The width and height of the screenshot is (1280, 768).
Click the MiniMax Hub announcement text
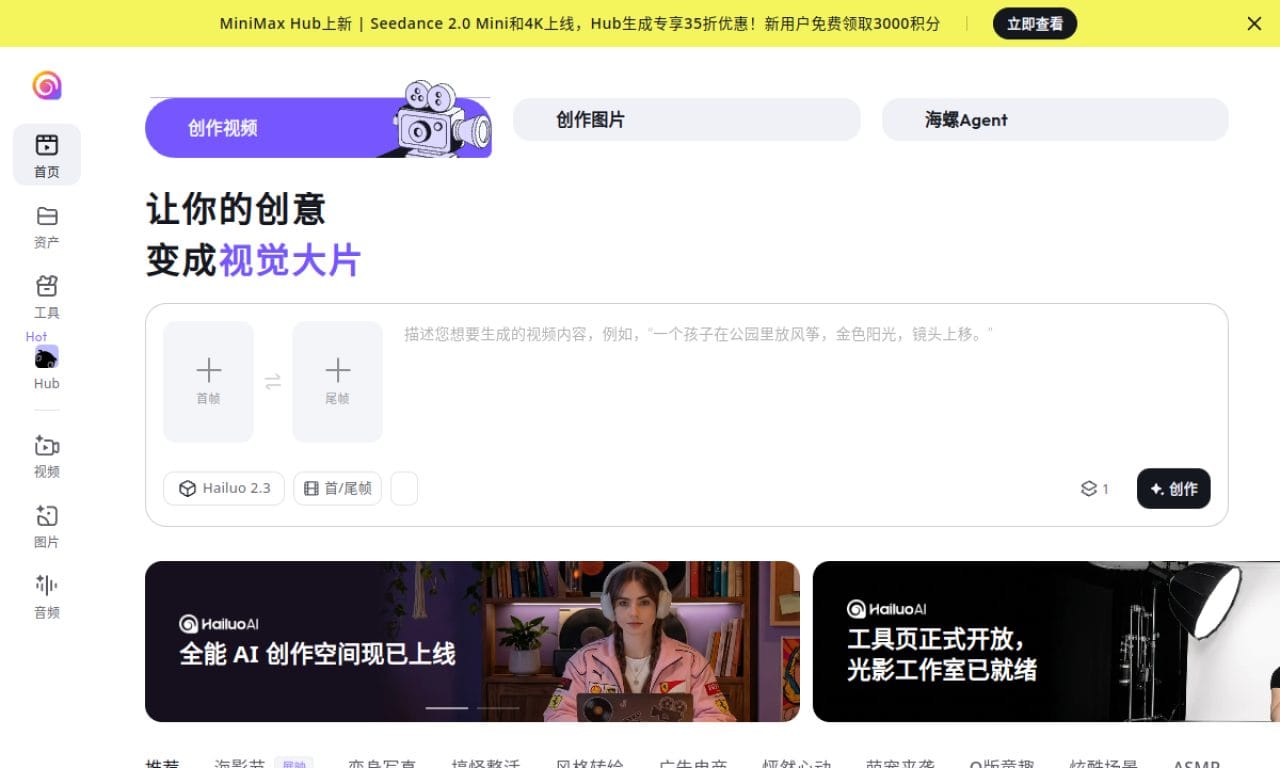tap(580, 23)
